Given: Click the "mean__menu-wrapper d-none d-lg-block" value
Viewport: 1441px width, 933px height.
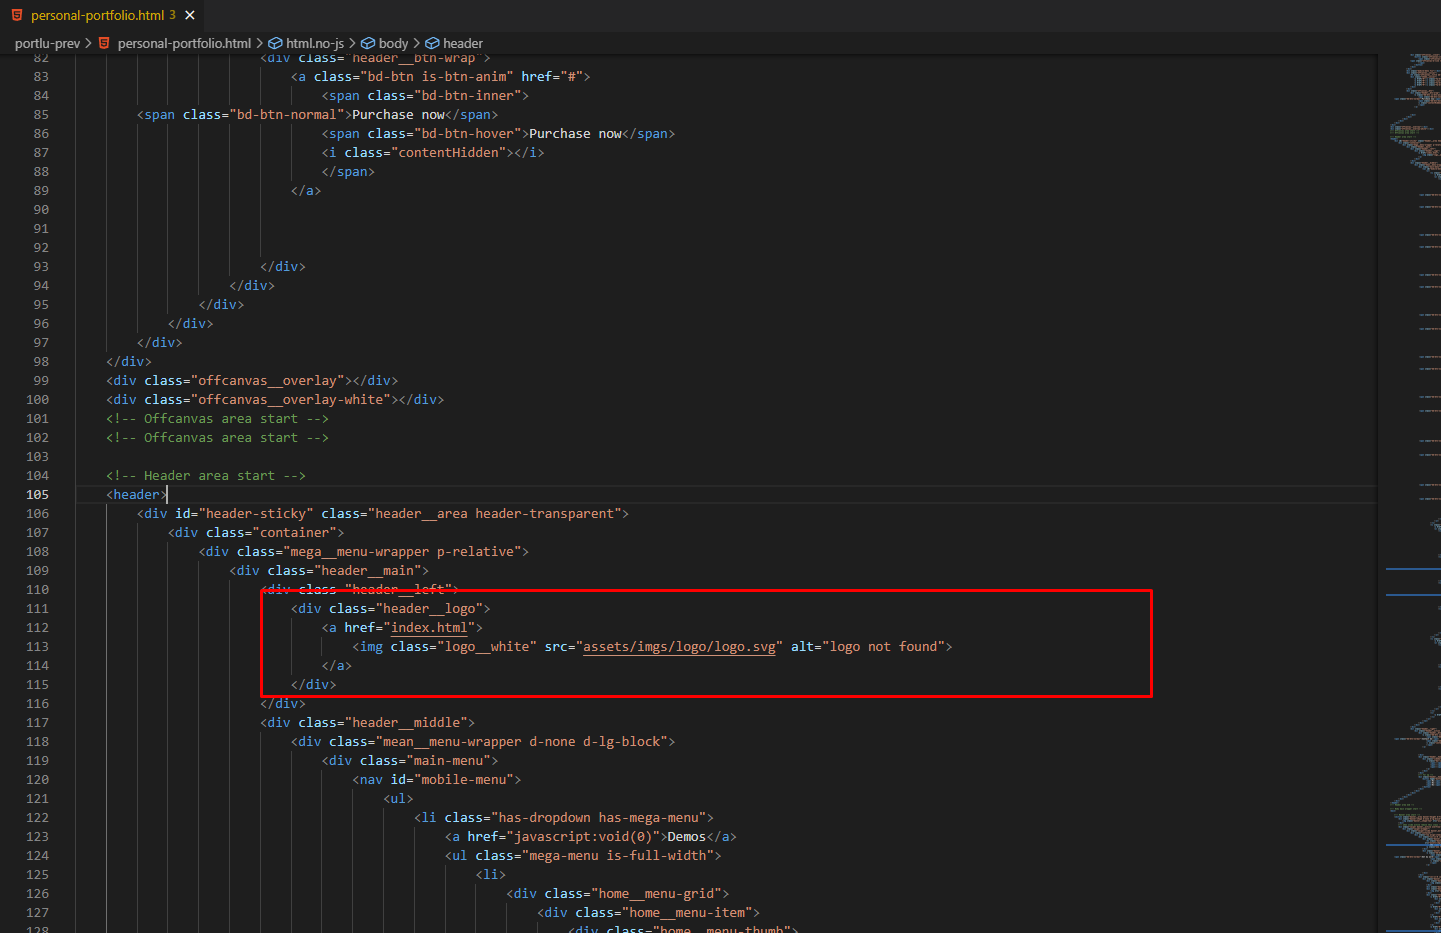Looking at the screenshot, I should (x=522, y=742).
